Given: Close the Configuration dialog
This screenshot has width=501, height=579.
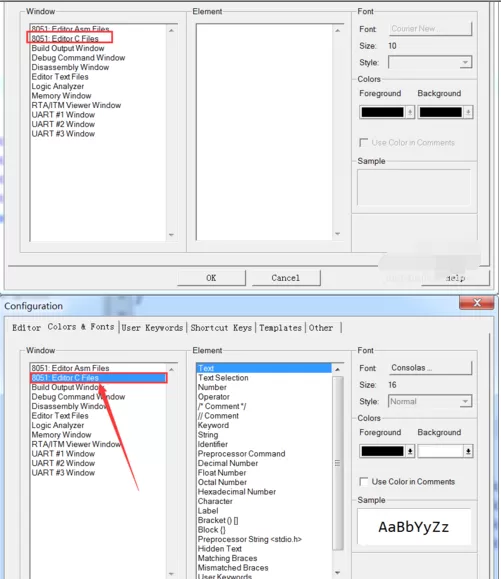Looking at the screenshot, I should click(477, 303).
